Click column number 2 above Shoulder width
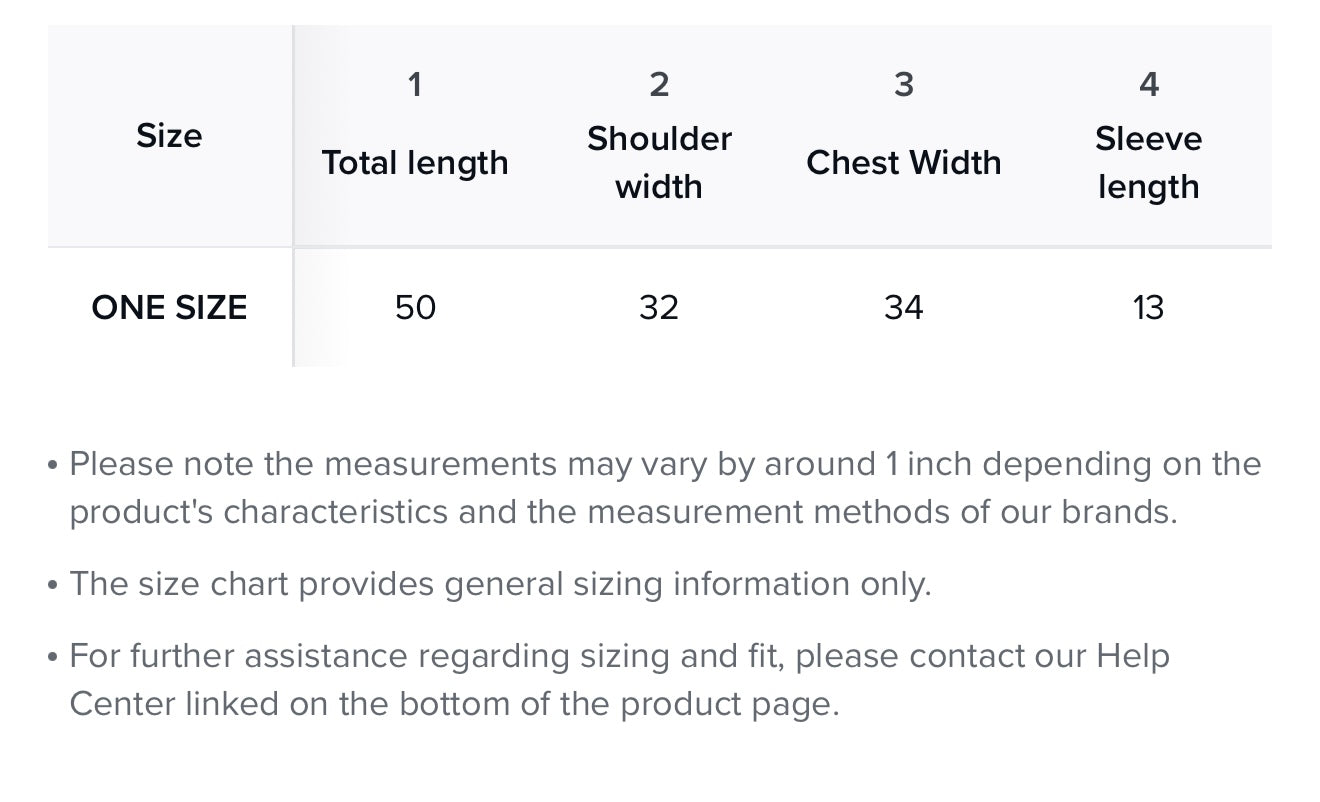Image resolution: width=1320 pixels, height=802 pixels. coord(659,85)
